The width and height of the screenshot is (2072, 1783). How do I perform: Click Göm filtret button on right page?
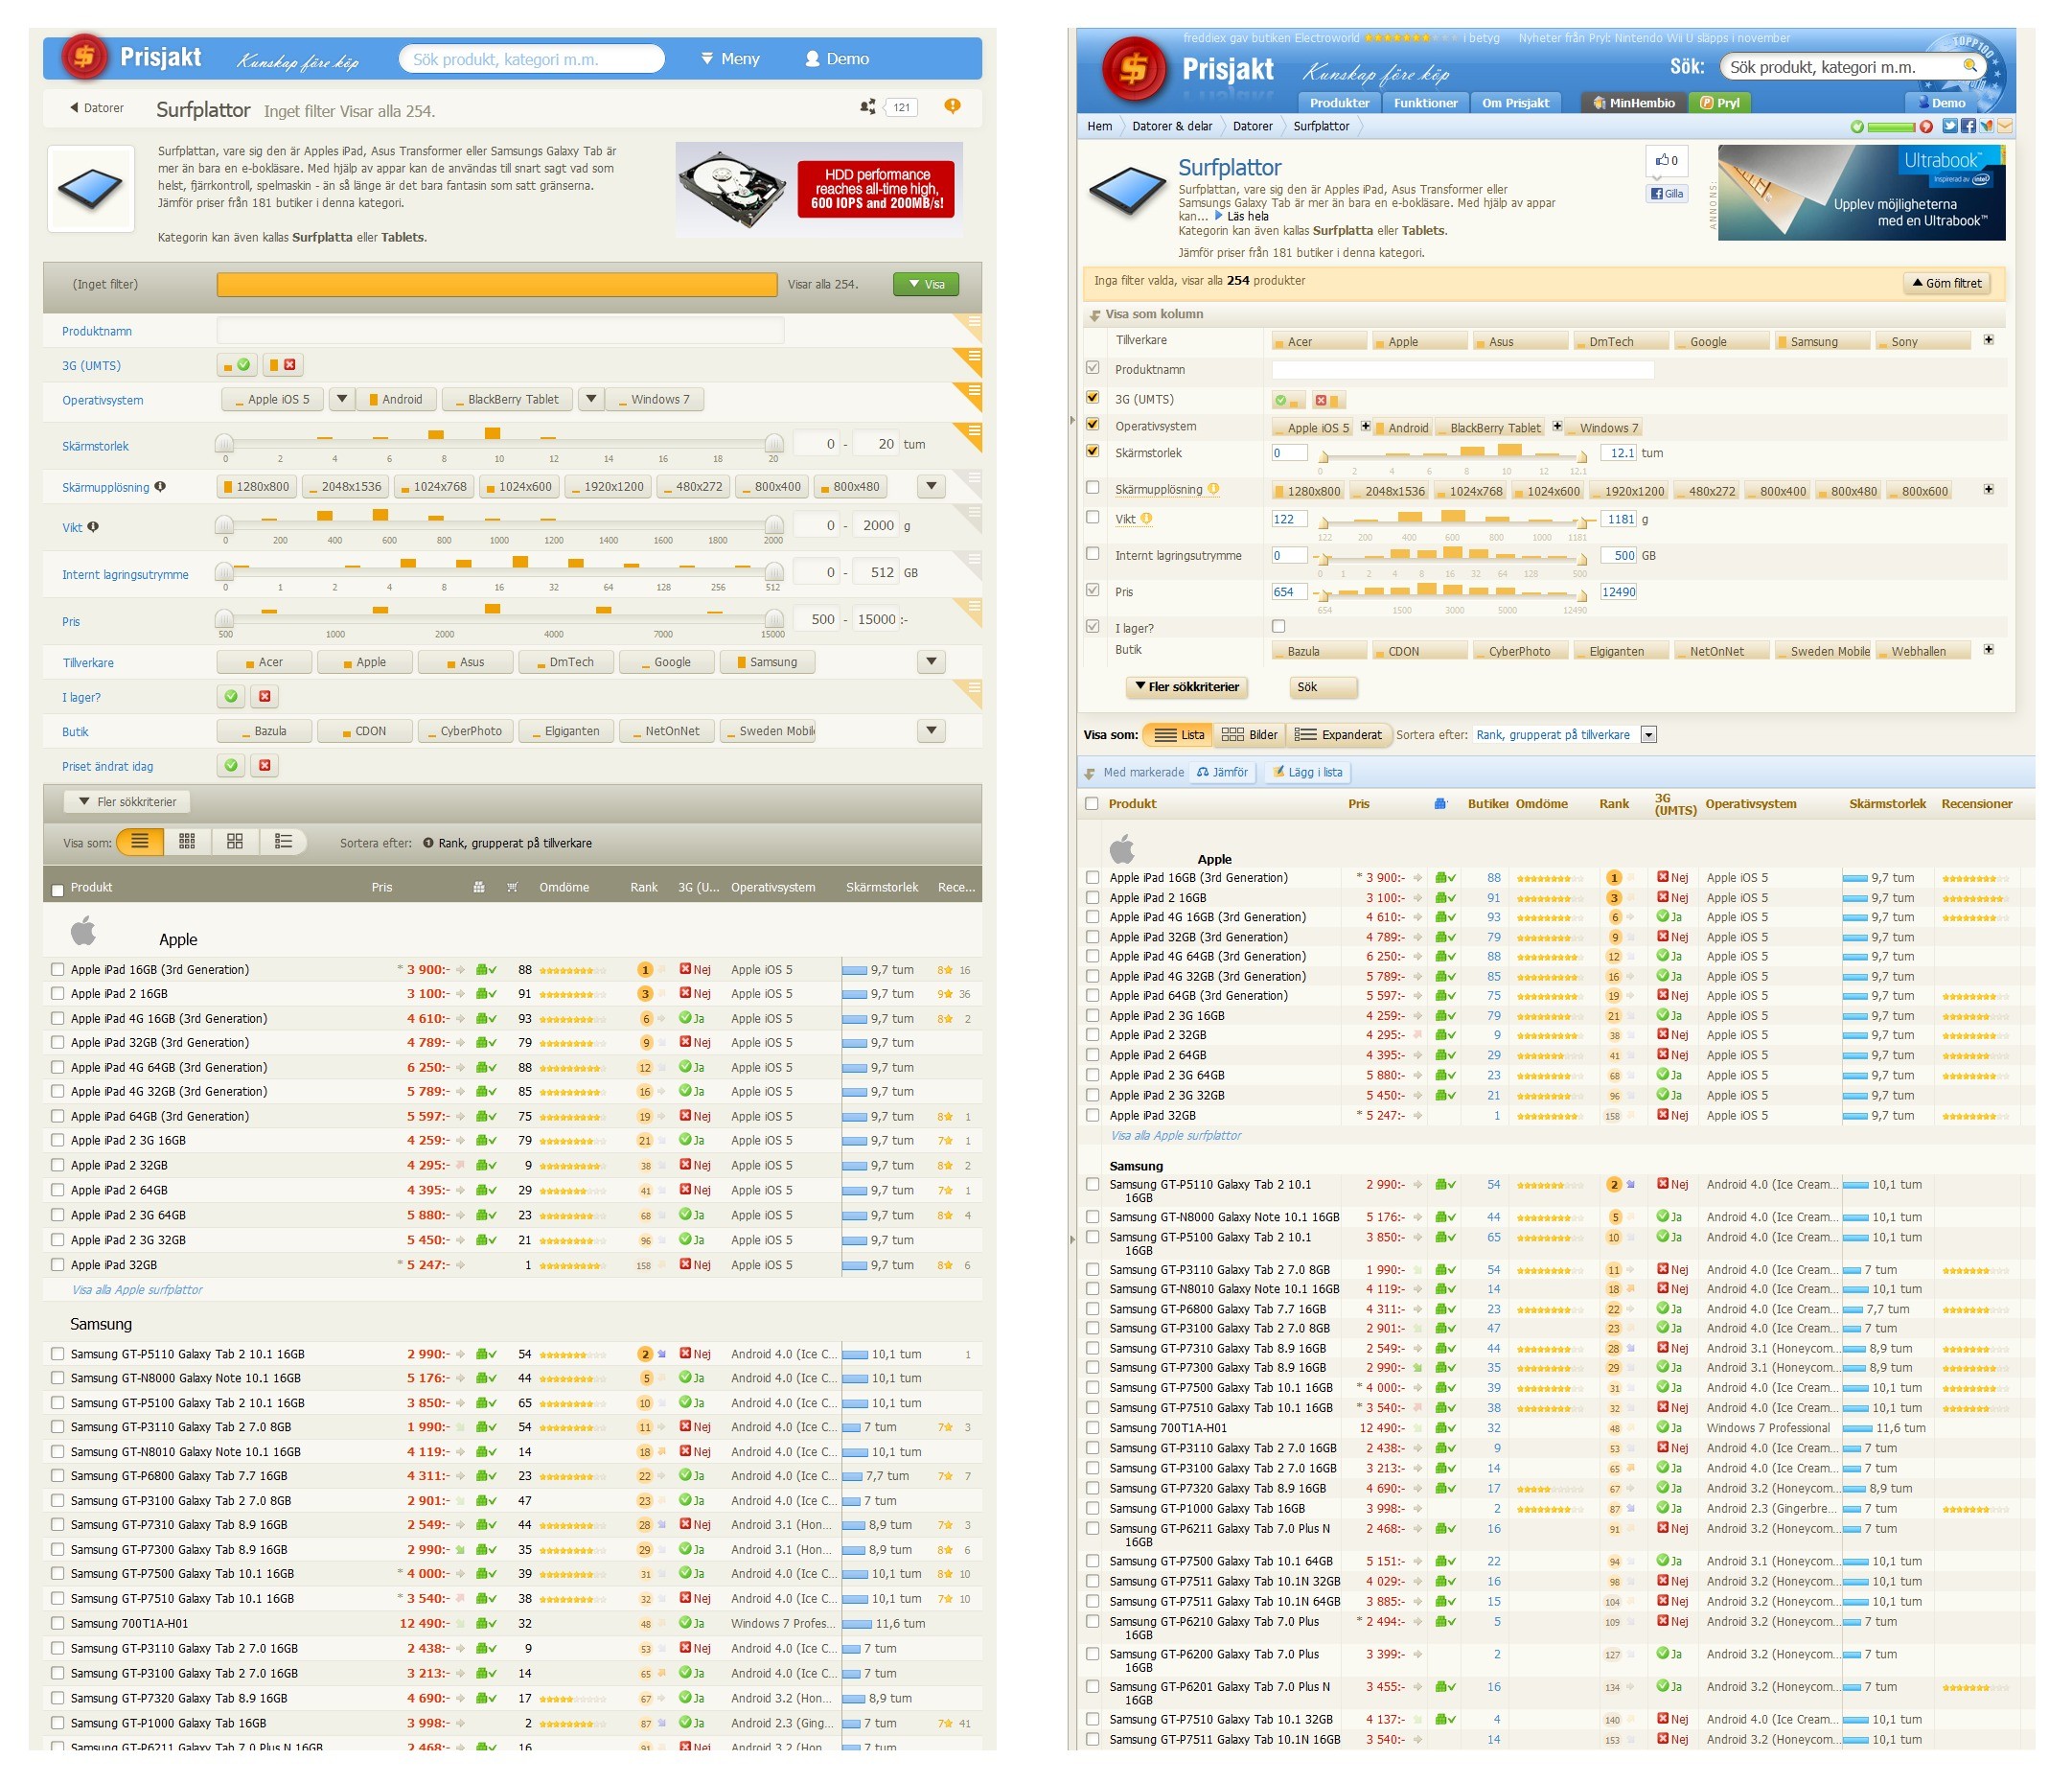[x=1946, y=283]
